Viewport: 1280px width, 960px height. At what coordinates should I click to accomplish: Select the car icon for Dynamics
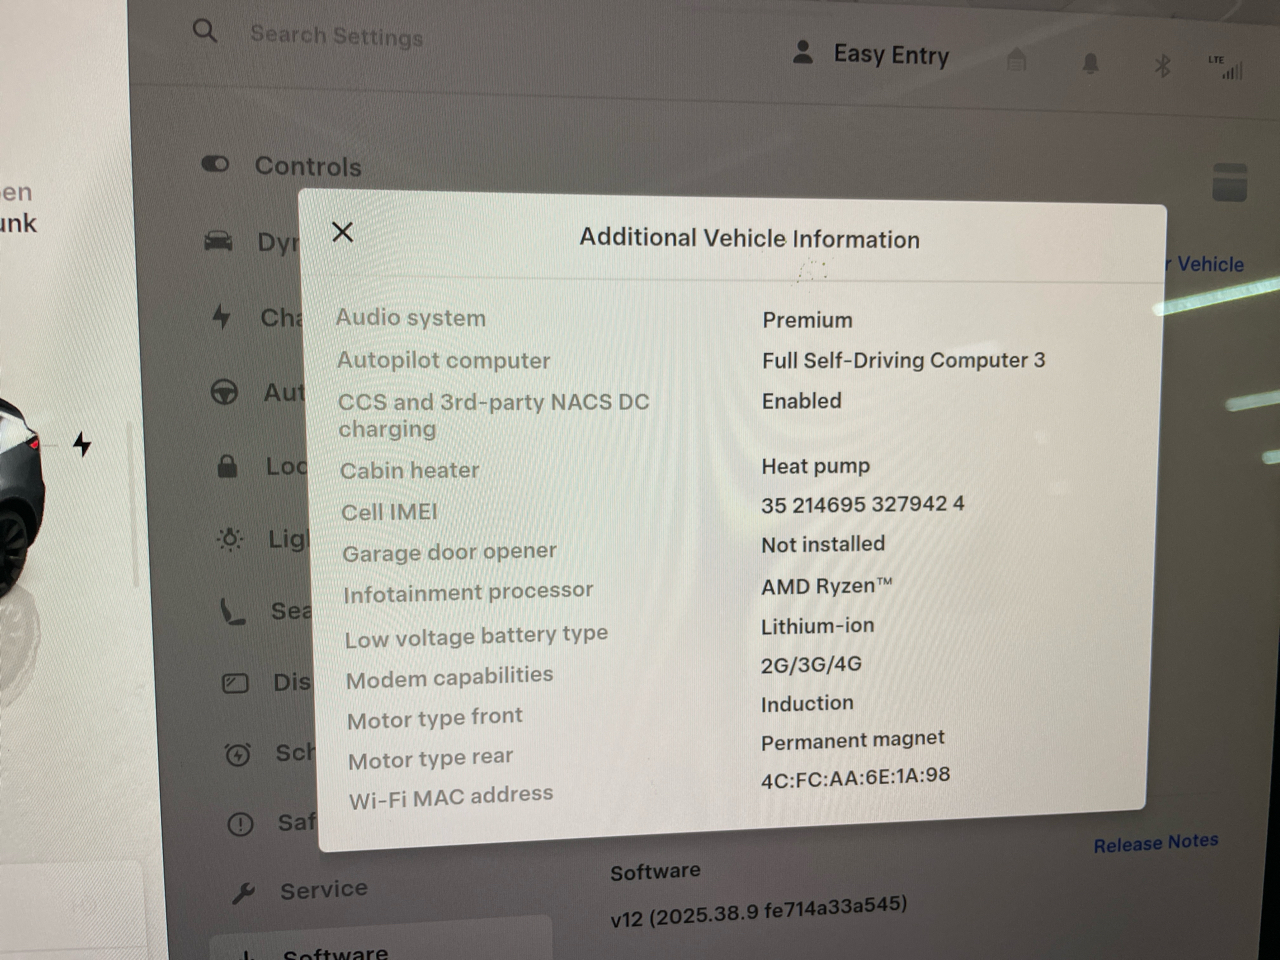[219, 241]
